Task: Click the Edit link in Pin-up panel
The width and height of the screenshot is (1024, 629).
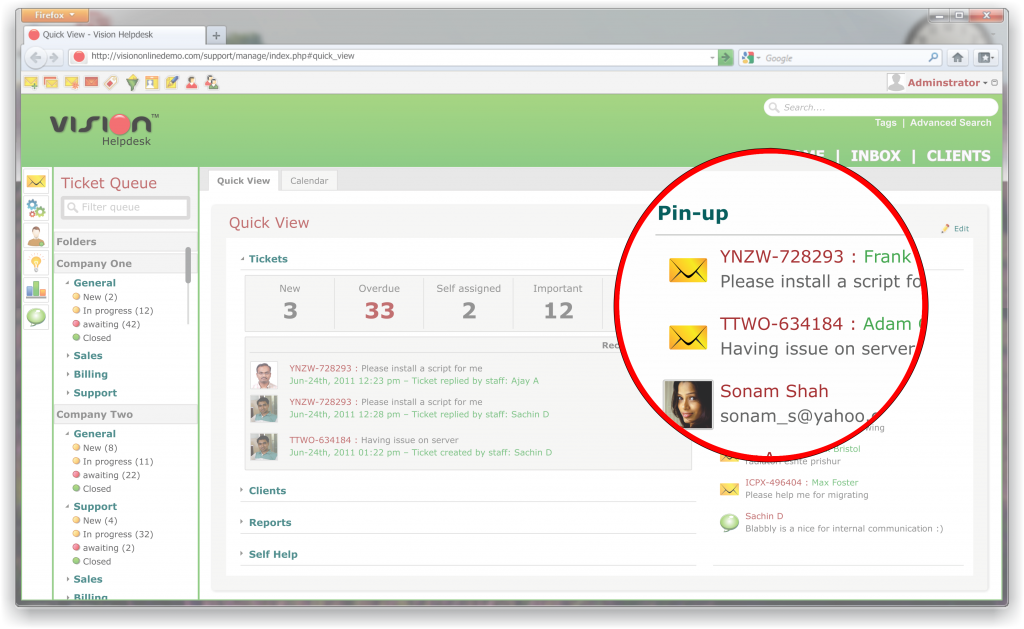Action: (x=960, y=229)
